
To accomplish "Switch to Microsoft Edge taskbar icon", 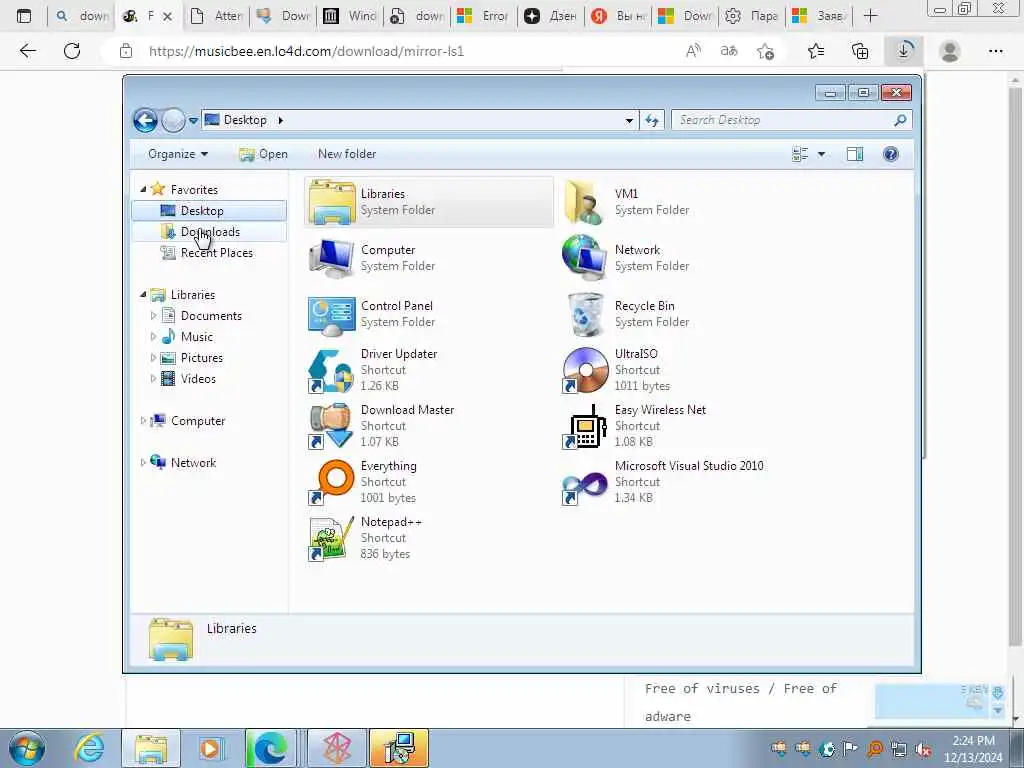I will click(x=270, y=748).
